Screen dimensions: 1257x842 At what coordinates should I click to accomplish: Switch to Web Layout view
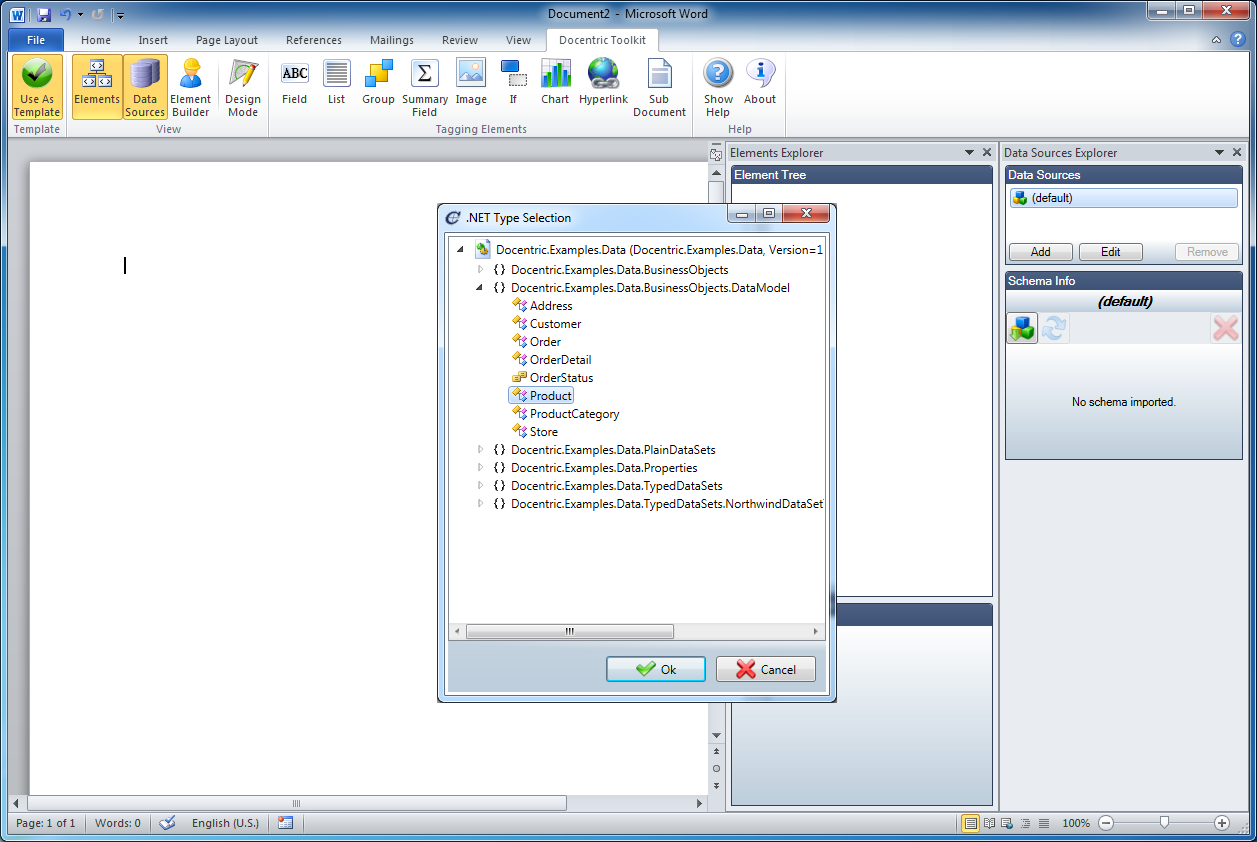1008,823
